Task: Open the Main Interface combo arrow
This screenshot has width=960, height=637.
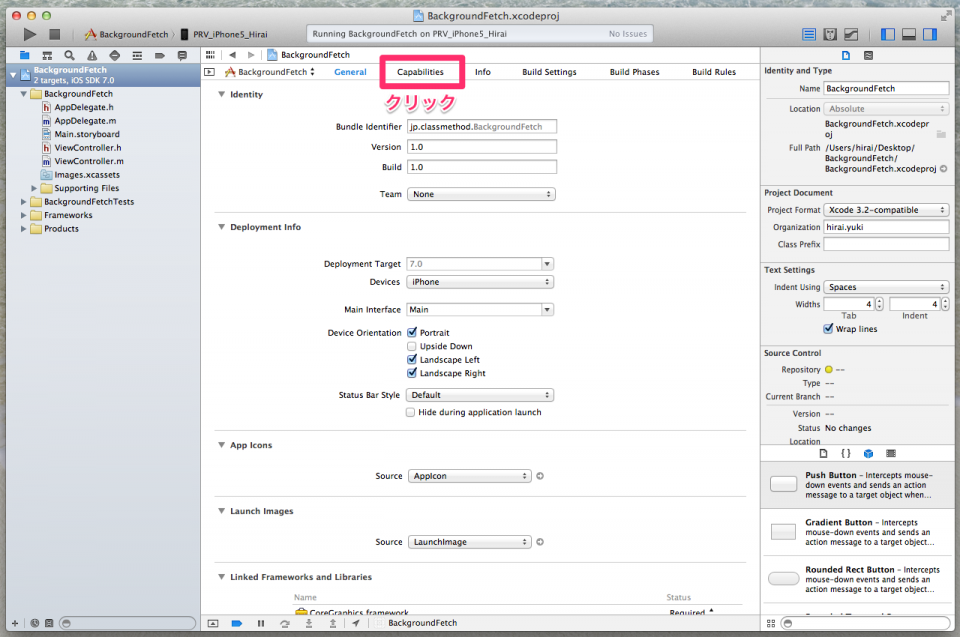Action: pyautogui.click(x=547, y=310)
